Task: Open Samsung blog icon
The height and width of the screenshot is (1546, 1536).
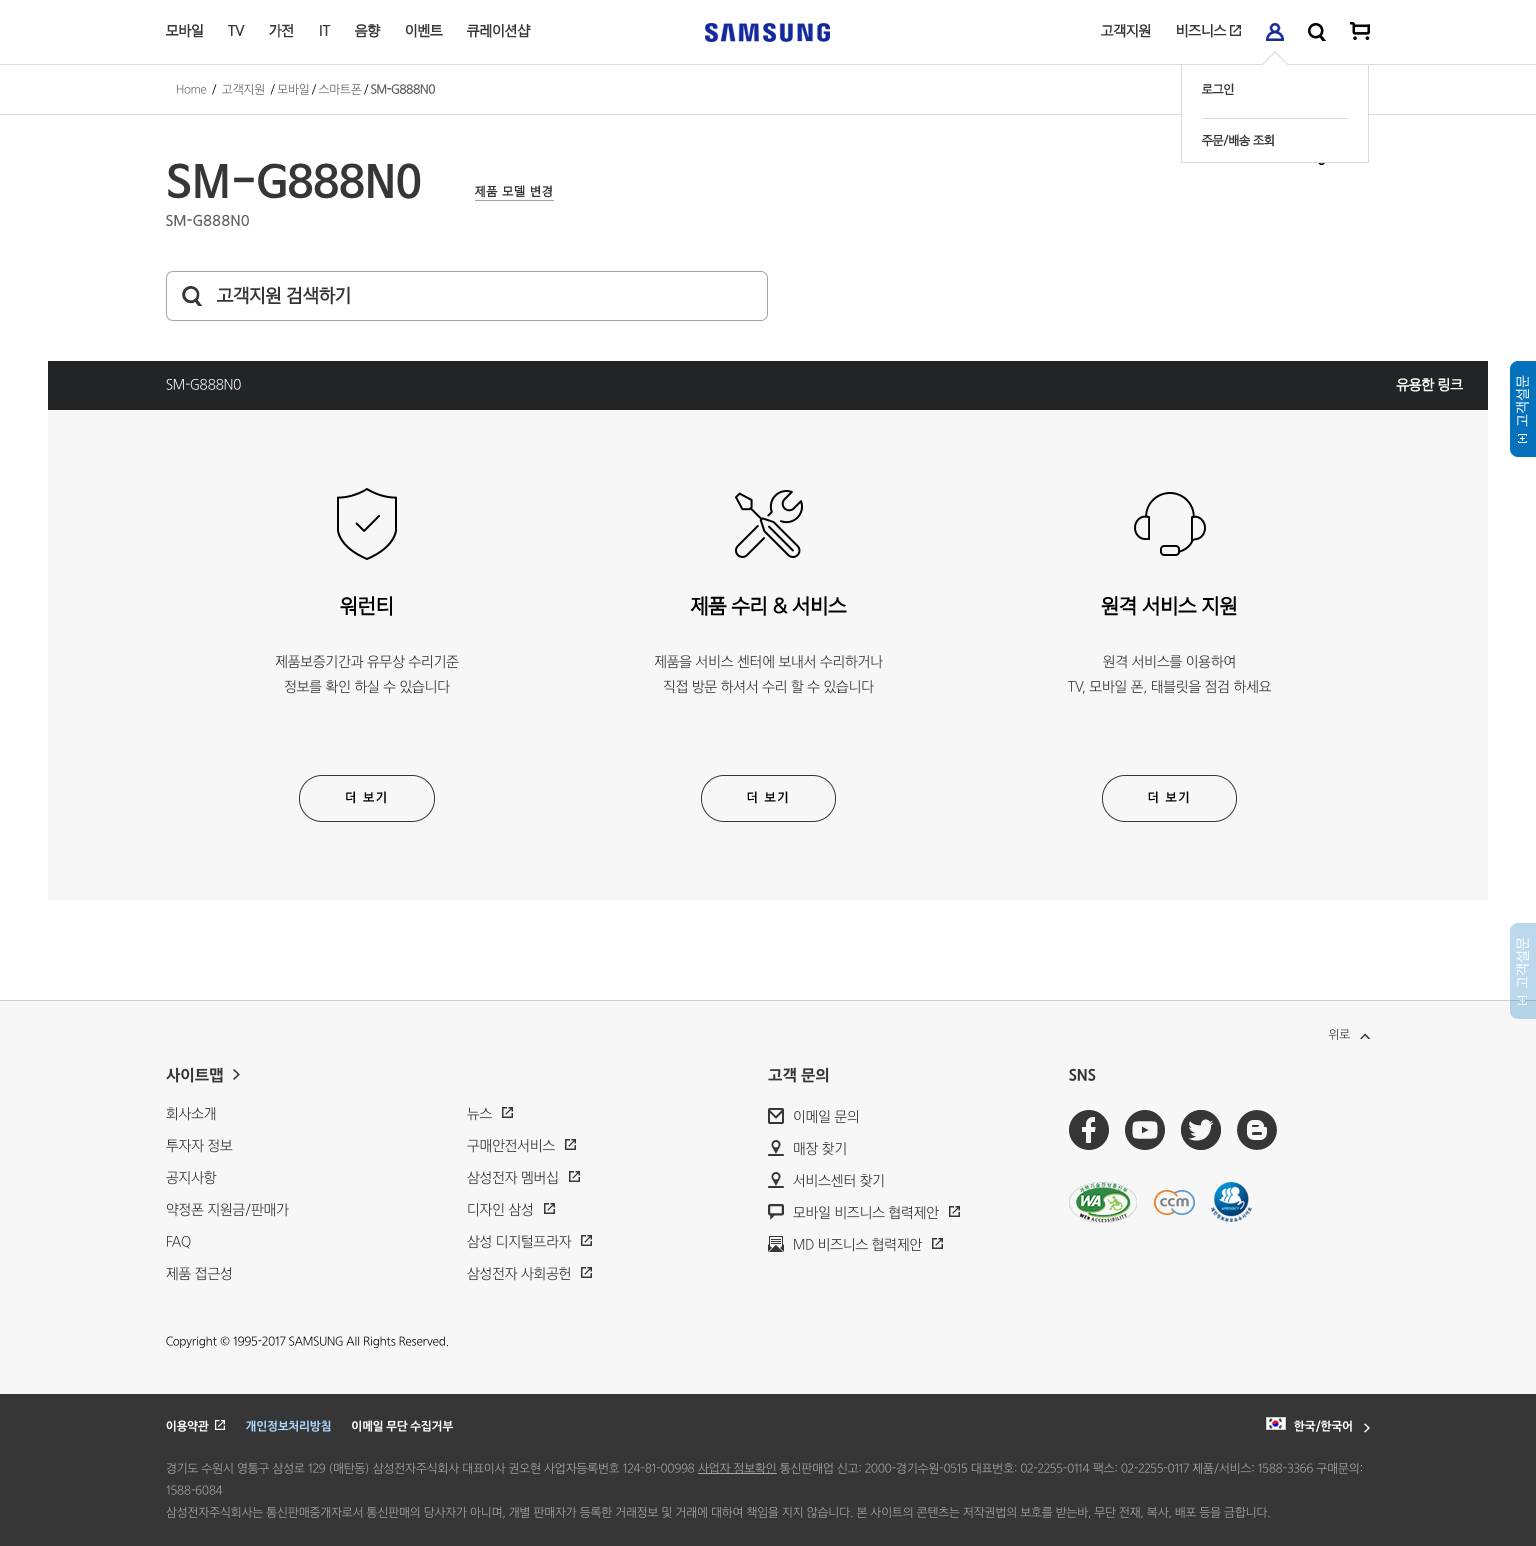Action: tap(1257, 1130)
